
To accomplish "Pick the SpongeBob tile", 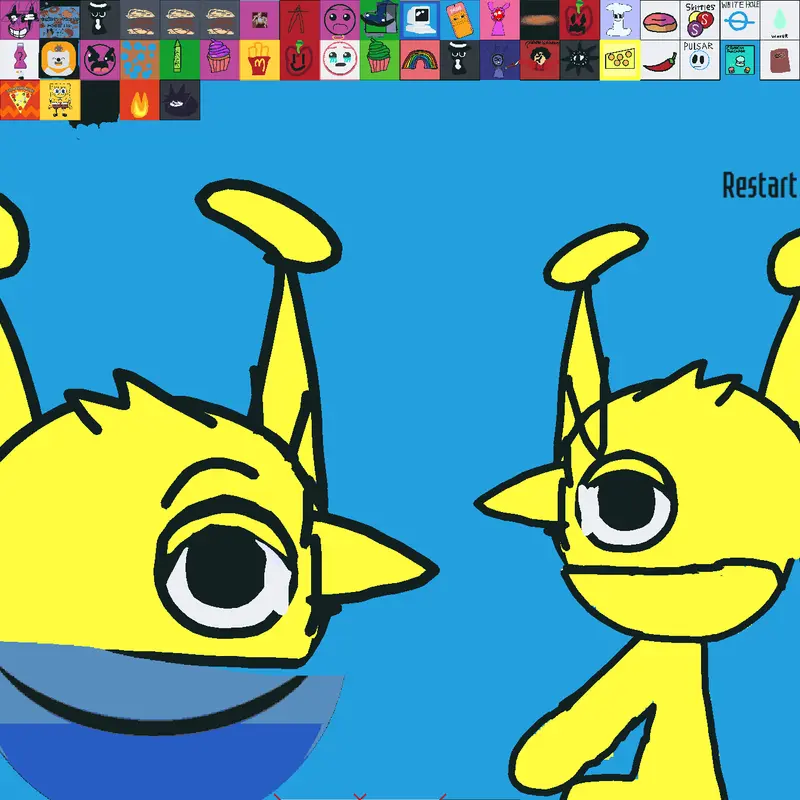I will [60, 100].
